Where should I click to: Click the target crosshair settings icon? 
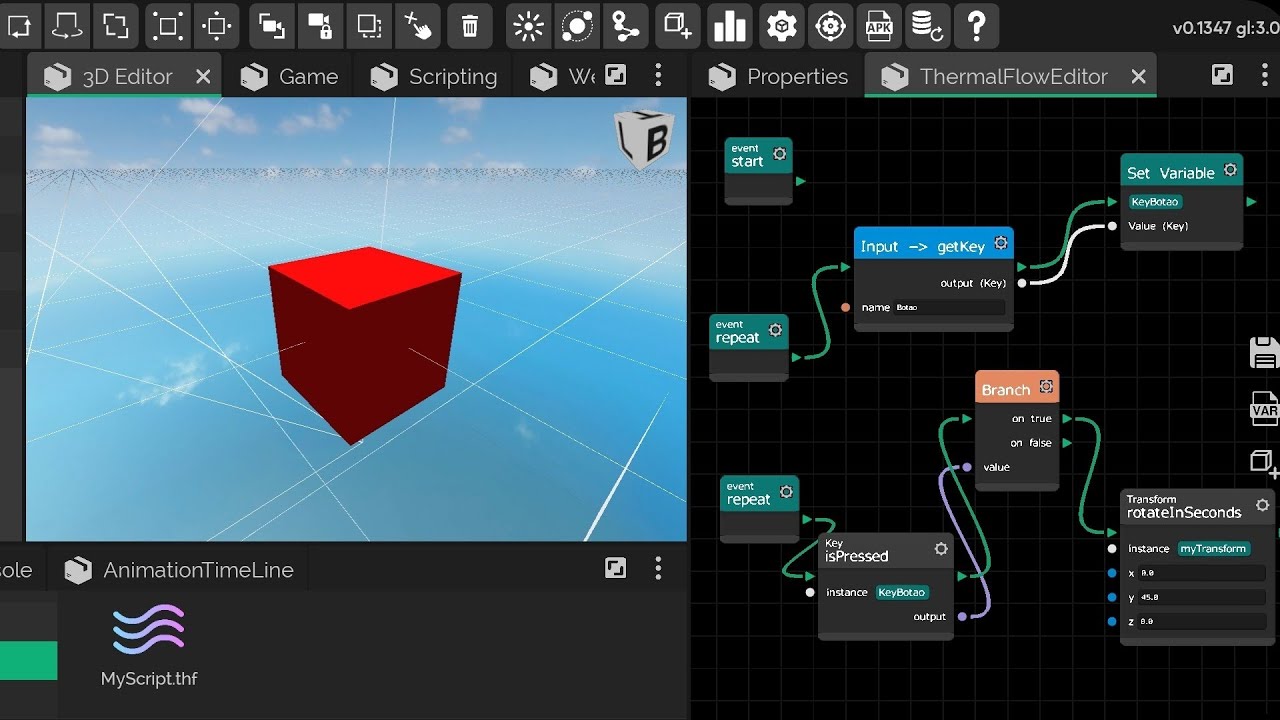[830, 26]
